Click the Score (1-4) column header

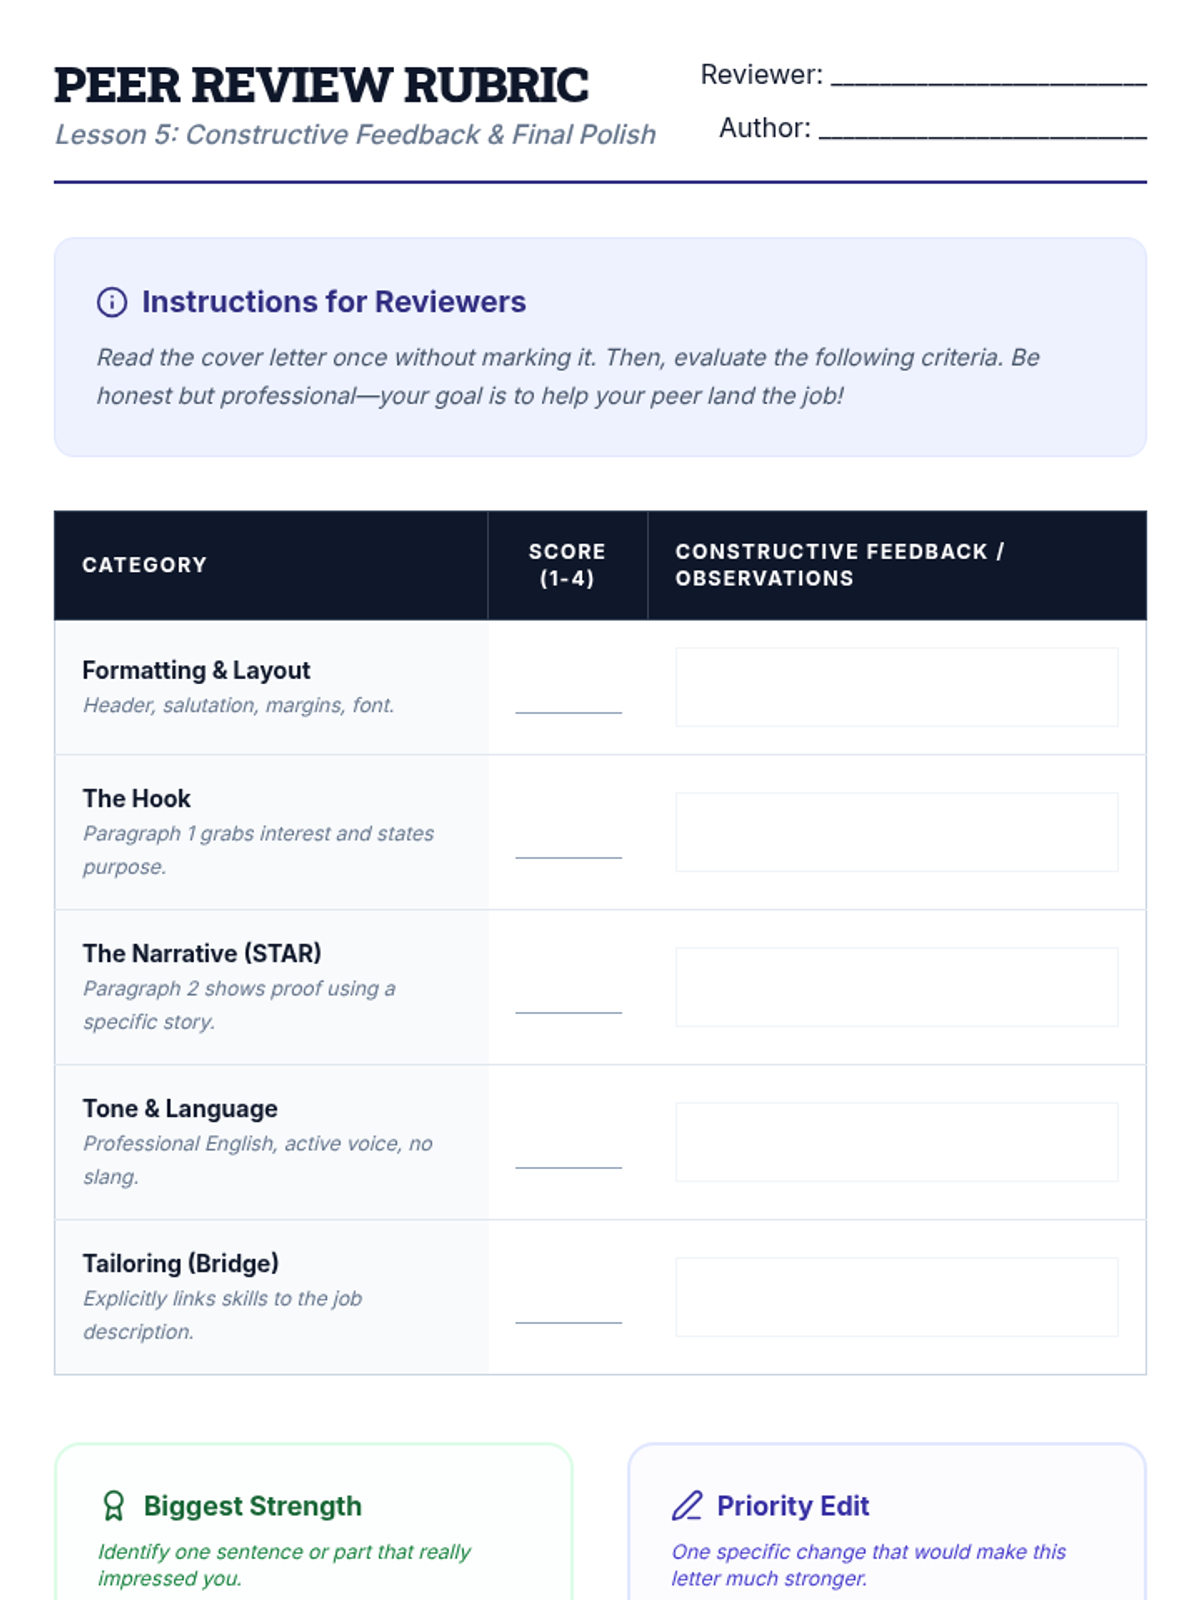point(567,565)
